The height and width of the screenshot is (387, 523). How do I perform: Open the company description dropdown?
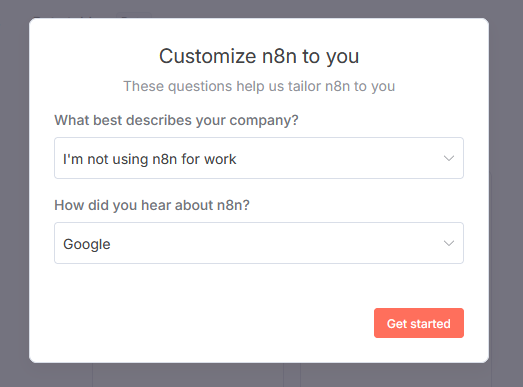(259, 158)
